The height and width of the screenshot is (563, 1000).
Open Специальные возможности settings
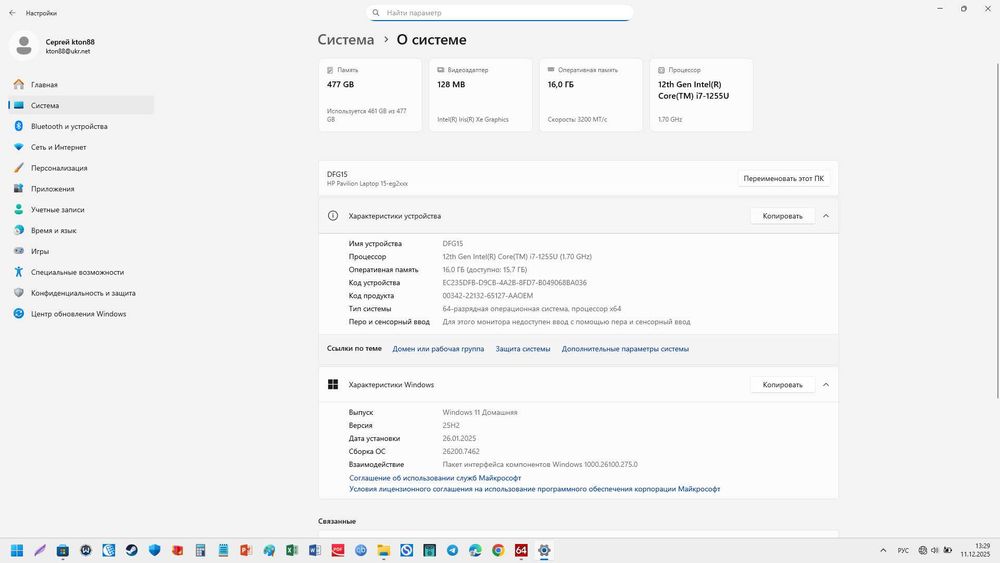tap(80, 272)
